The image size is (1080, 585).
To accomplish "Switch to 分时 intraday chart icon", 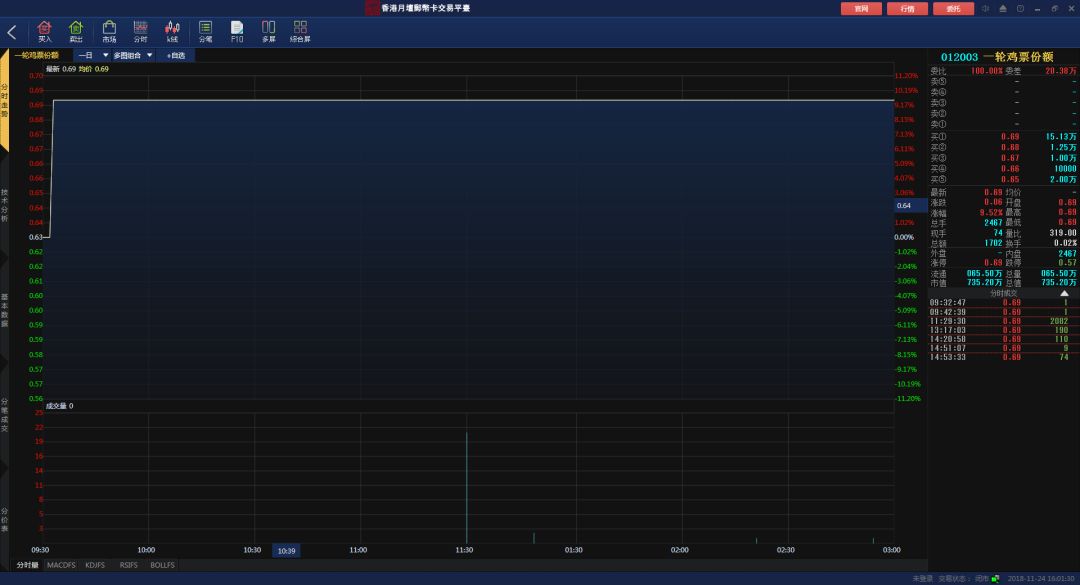I will click(141, 32).
